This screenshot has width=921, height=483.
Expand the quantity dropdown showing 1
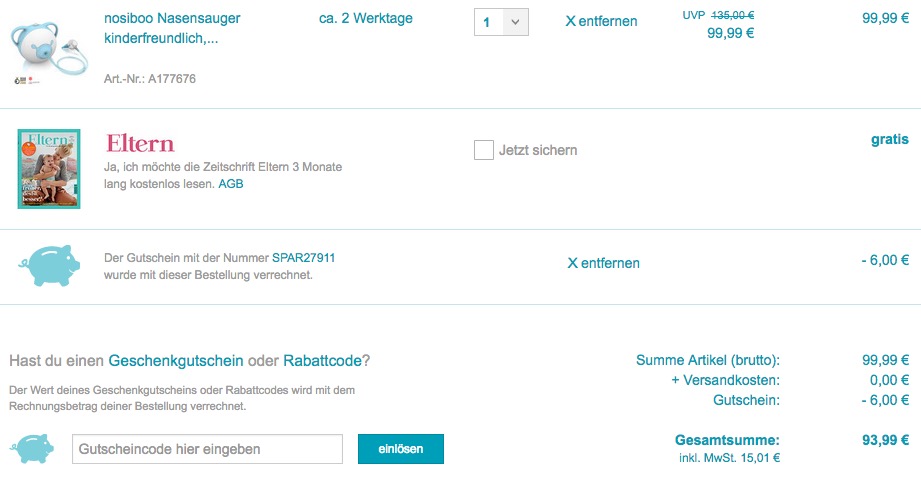[x=501, y=21]
